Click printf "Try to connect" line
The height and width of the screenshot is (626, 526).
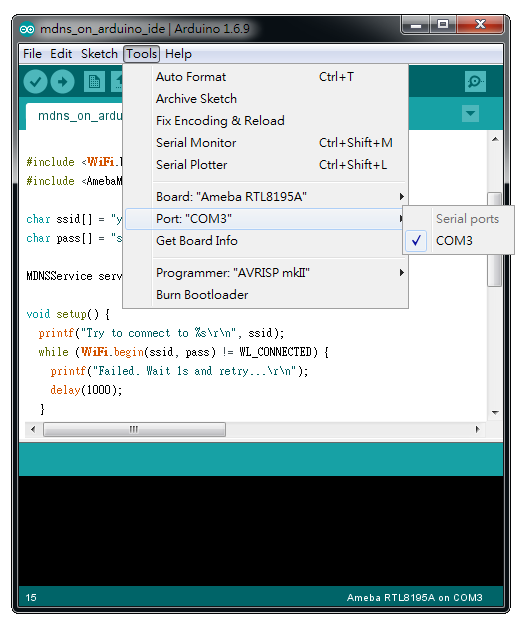click(x=161, y=333)
